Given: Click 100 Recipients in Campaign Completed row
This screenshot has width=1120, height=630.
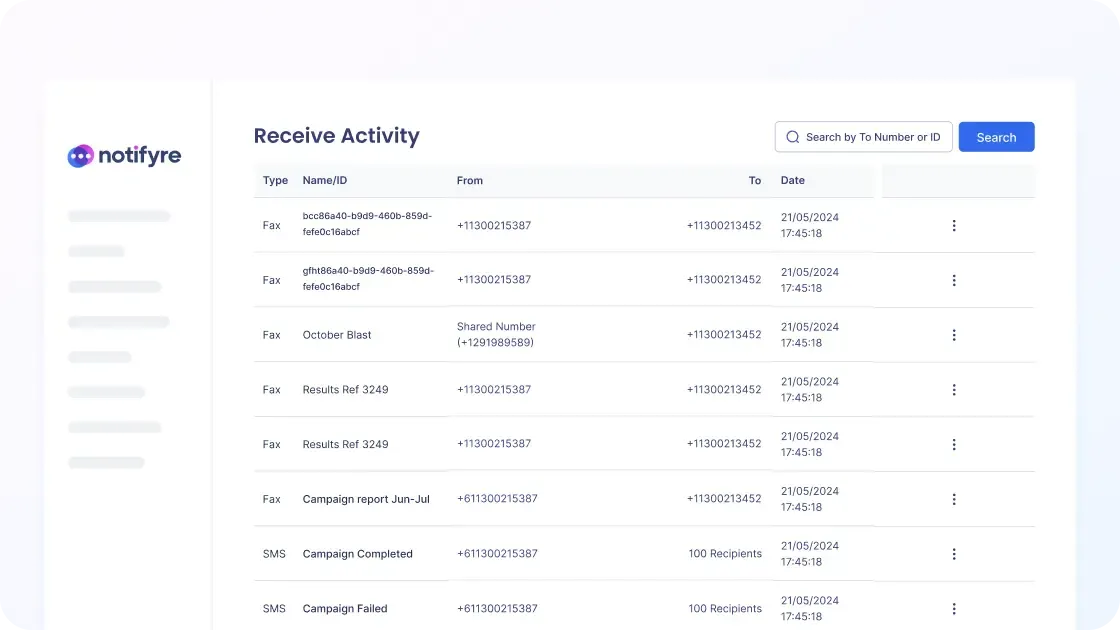Looking at the screenshot, I should [x=725, y=554].
